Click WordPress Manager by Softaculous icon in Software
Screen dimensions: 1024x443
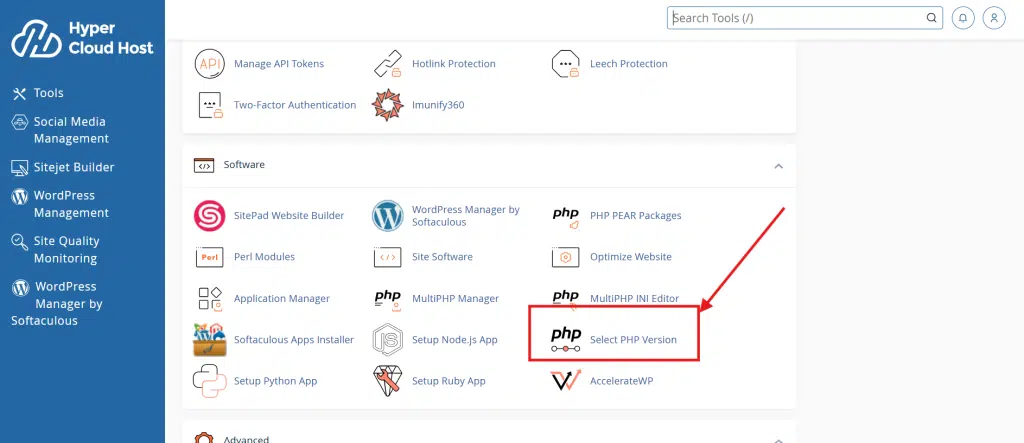click(388, 216)
